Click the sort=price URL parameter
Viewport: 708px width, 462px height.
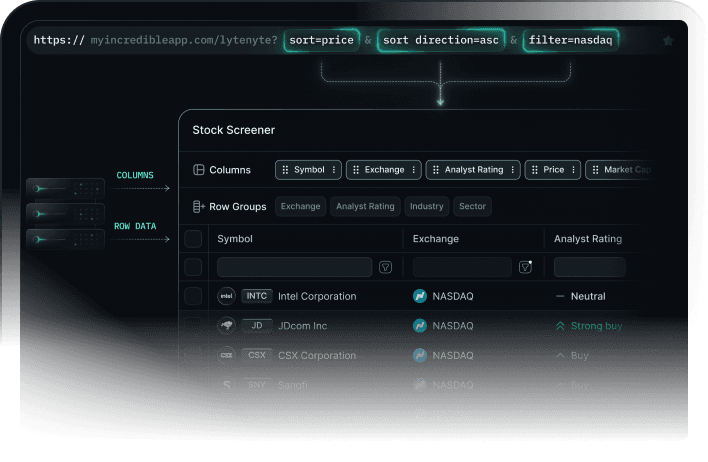point(321,40)
